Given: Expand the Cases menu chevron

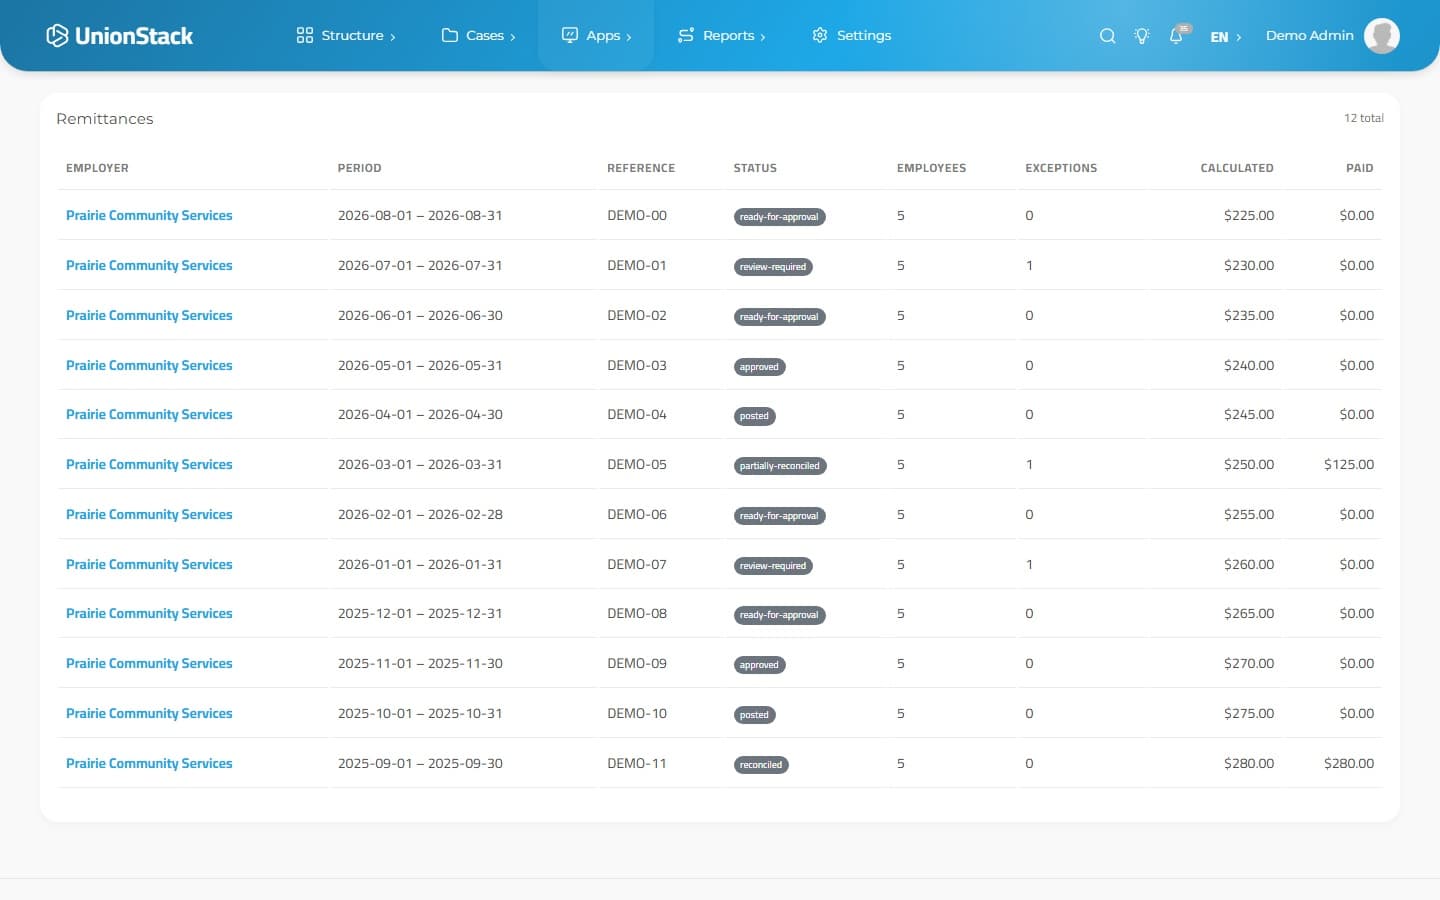Looking at the screenshot, I should coord(513,37).
